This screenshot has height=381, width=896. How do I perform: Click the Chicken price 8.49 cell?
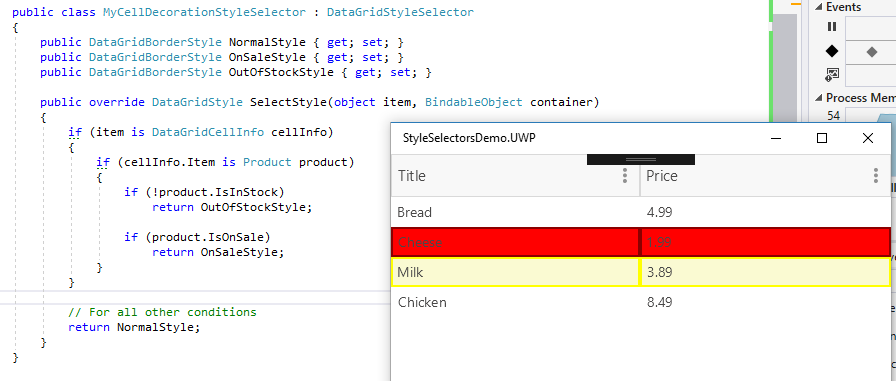765,302
